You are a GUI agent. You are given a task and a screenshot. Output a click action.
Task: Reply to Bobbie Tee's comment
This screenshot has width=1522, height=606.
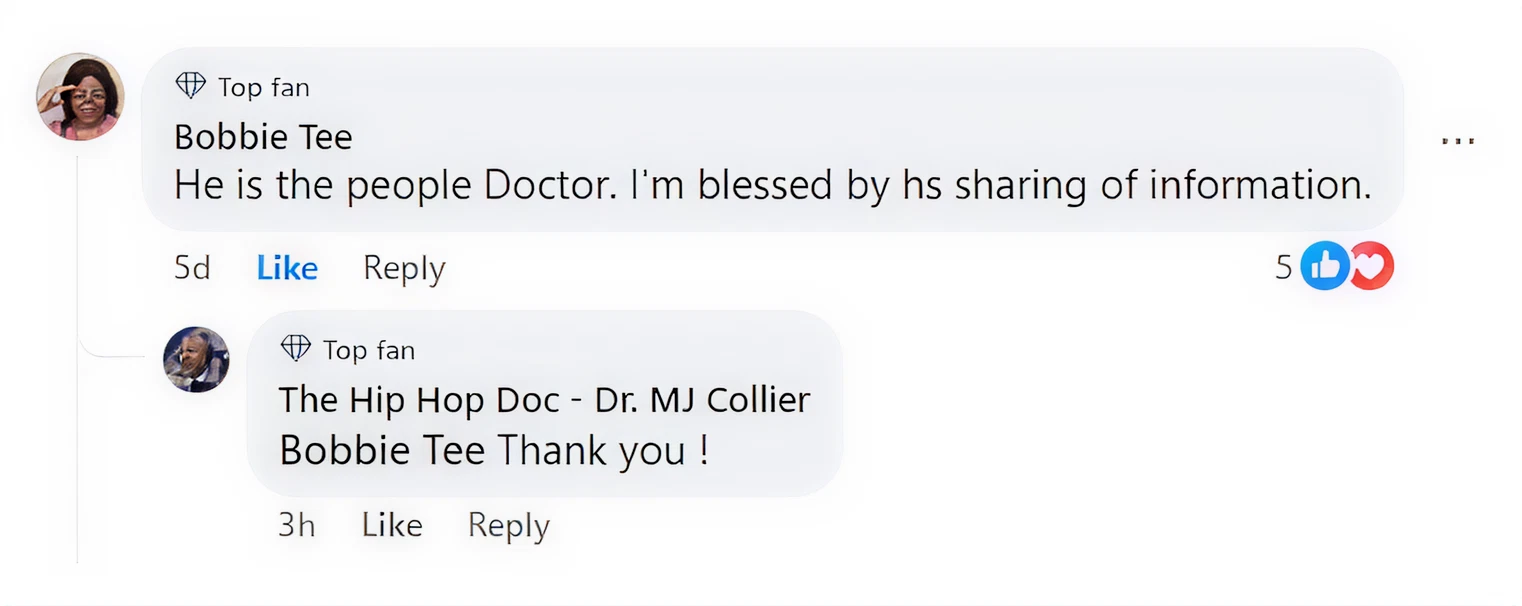coord(404,268)
